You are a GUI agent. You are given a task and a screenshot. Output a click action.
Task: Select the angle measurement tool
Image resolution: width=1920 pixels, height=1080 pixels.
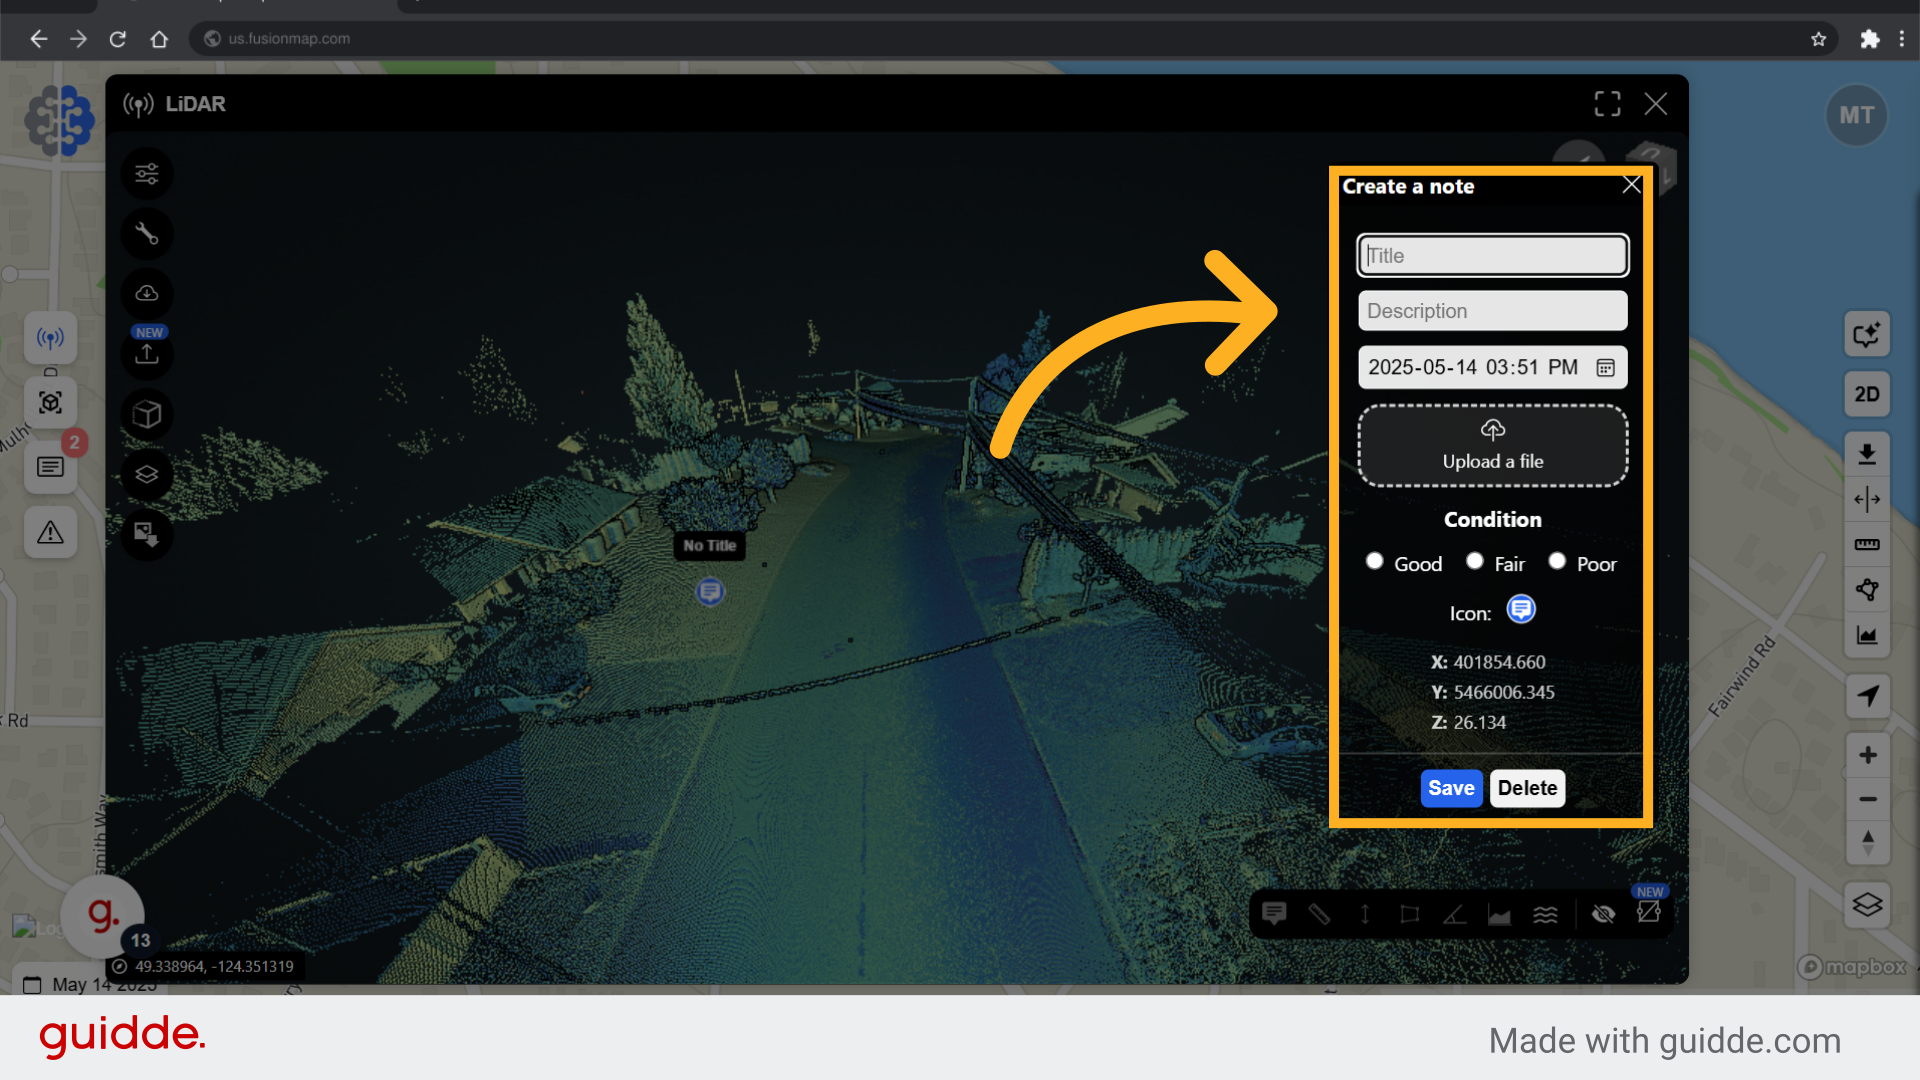(x=1455, y=914)
